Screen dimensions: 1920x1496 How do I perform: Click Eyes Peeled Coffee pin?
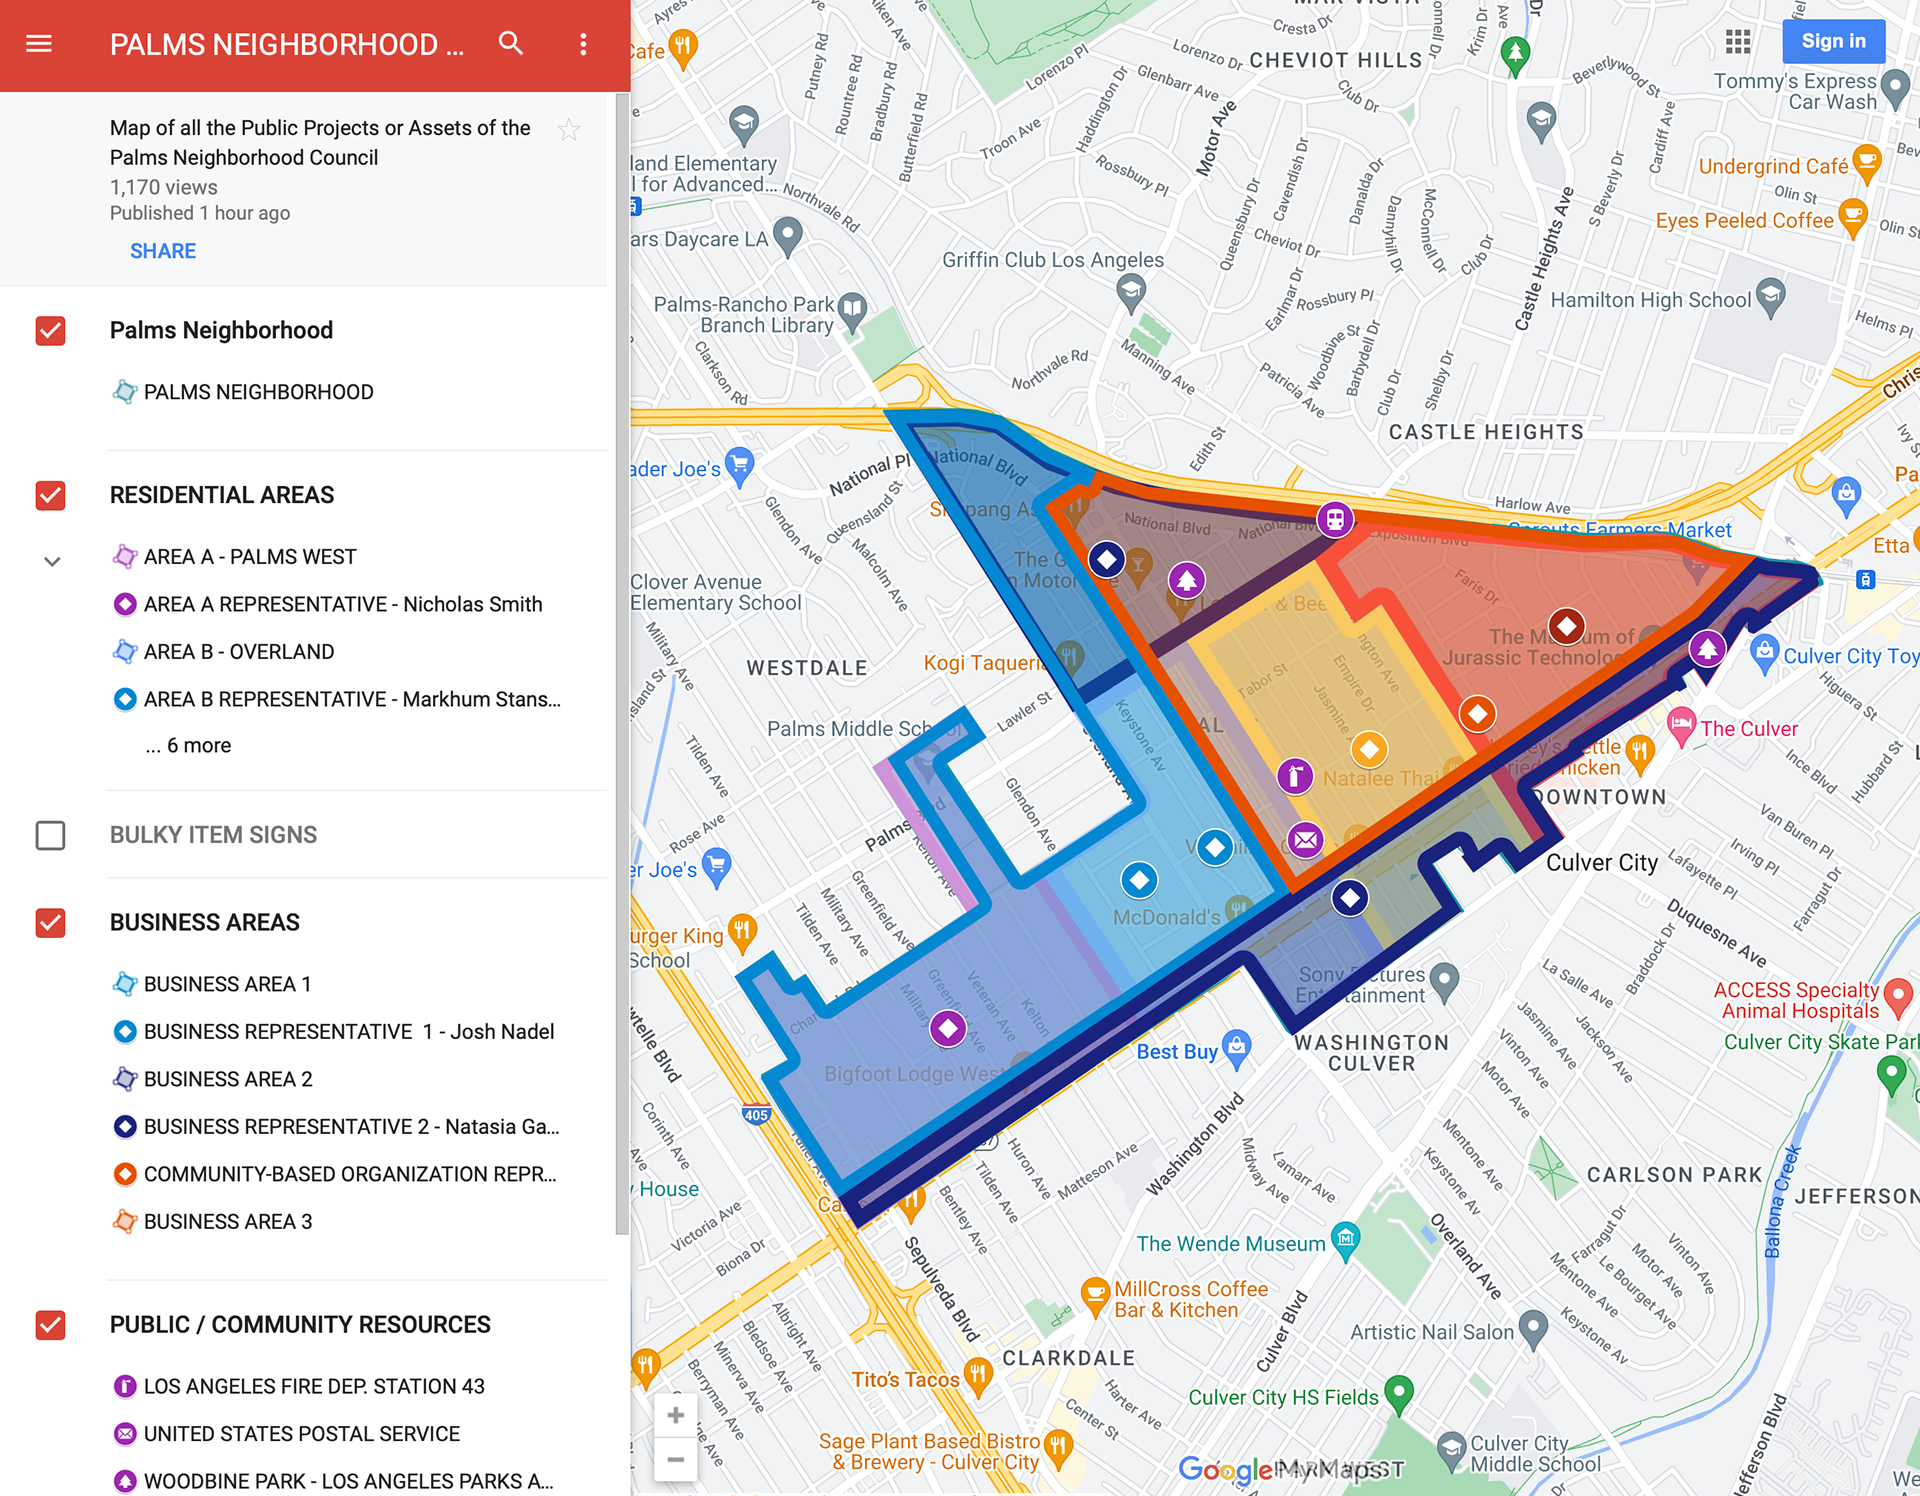pyautogui.click(x=1853, y=218)
